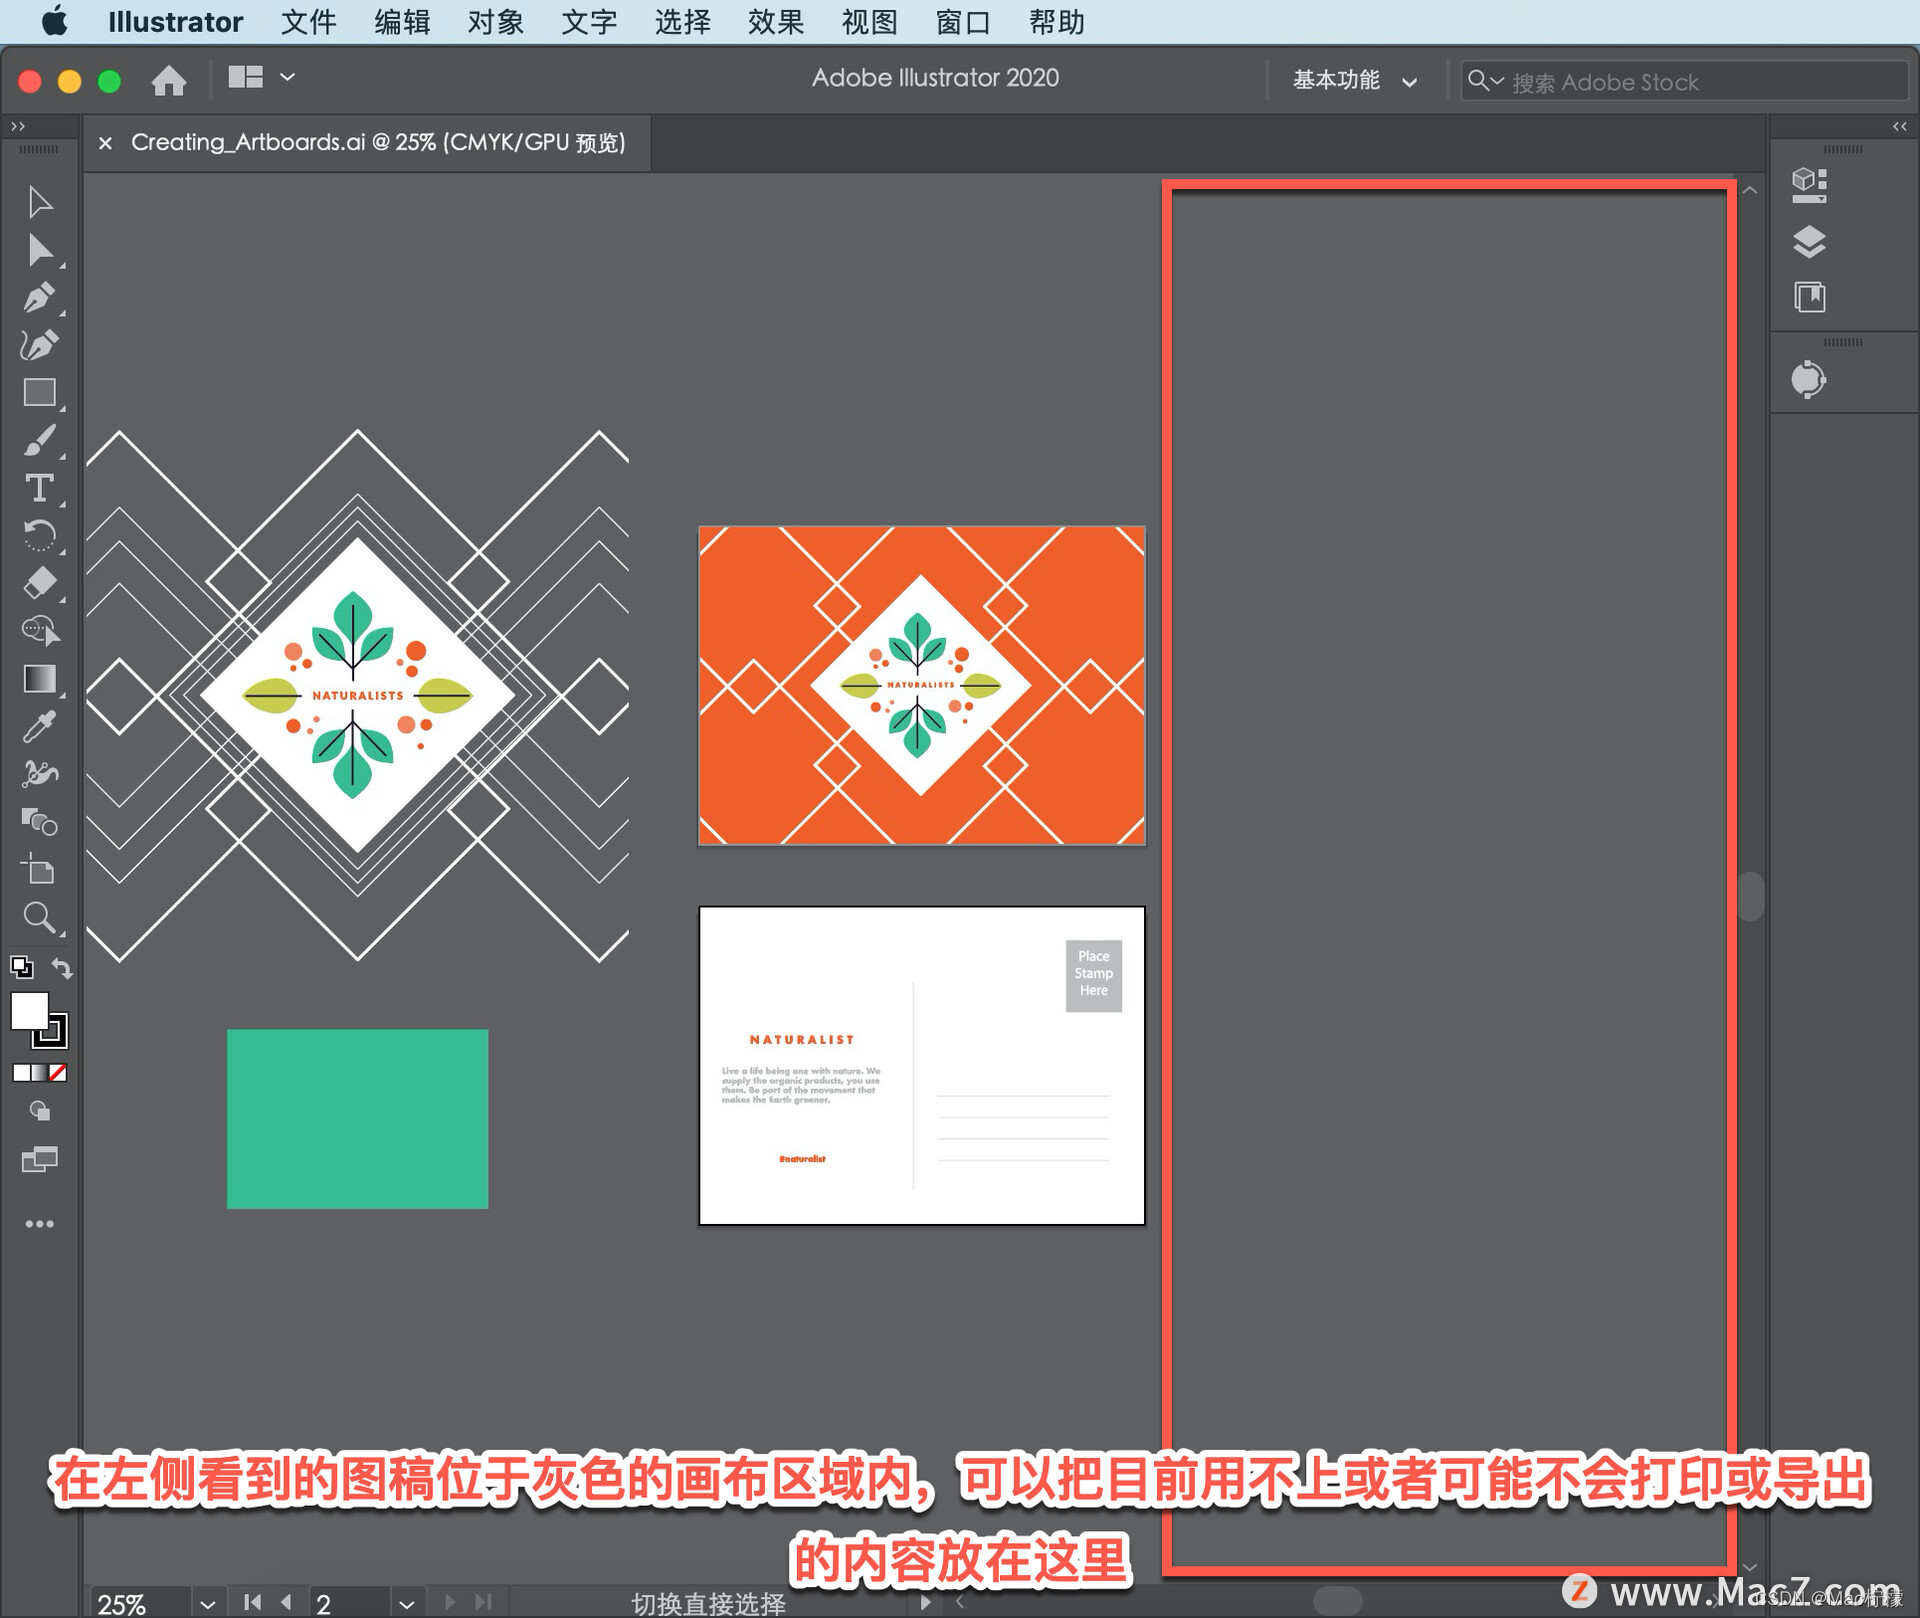Select the Pen tool
This screenshot has width=1920, height=1618.
40,298
